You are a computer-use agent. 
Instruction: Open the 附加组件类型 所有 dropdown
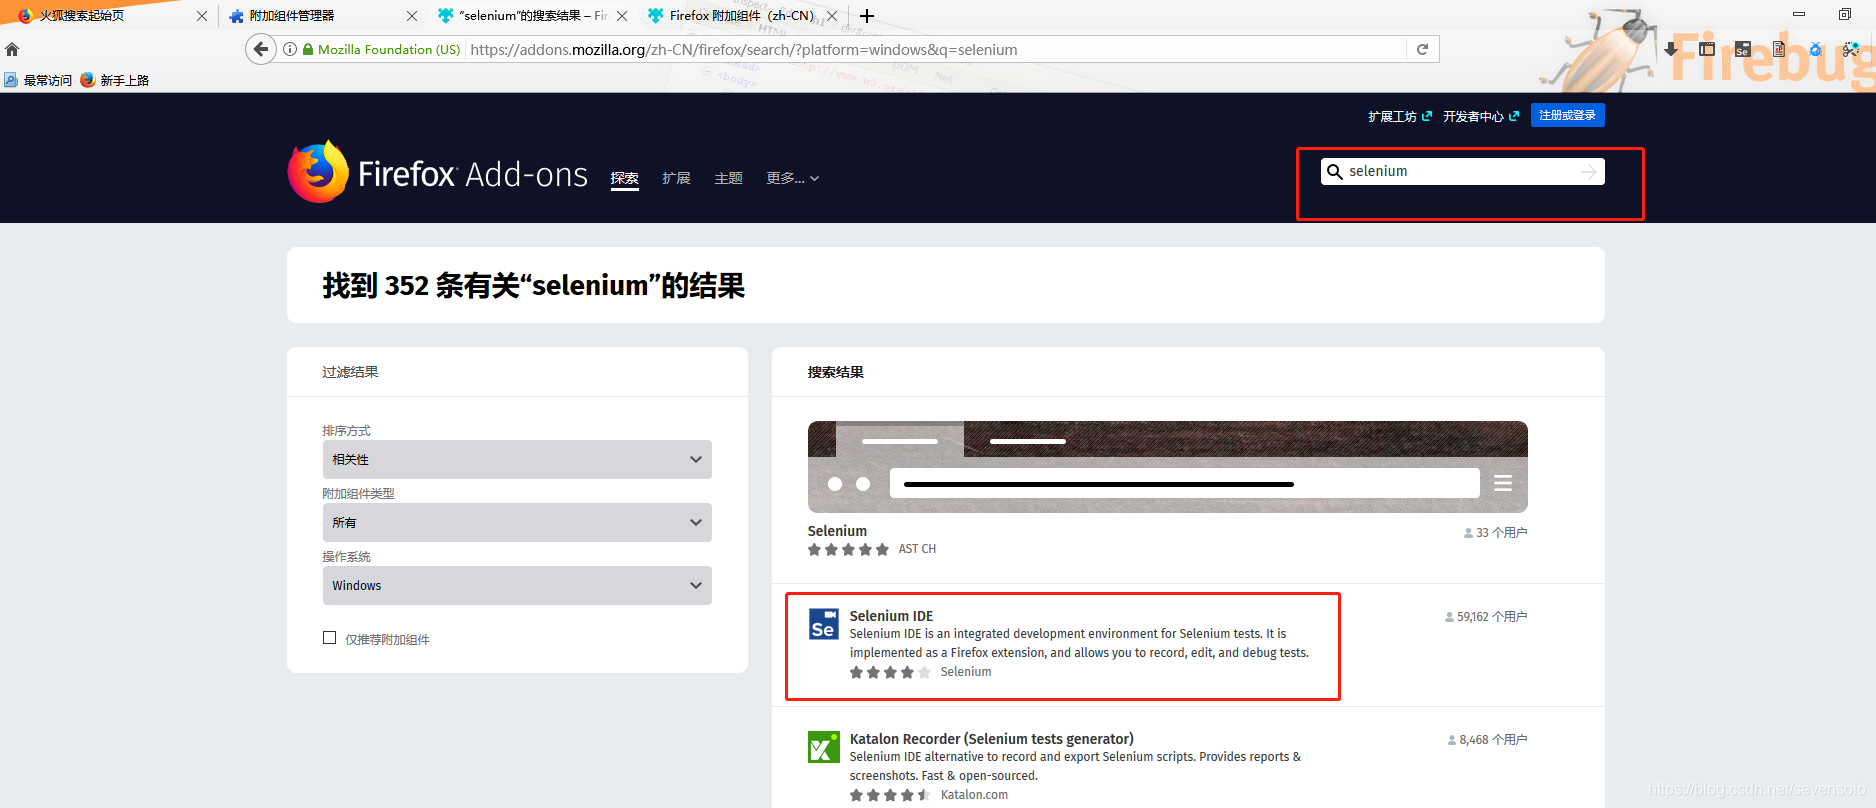pyautogui.click(x=517, y=522)
